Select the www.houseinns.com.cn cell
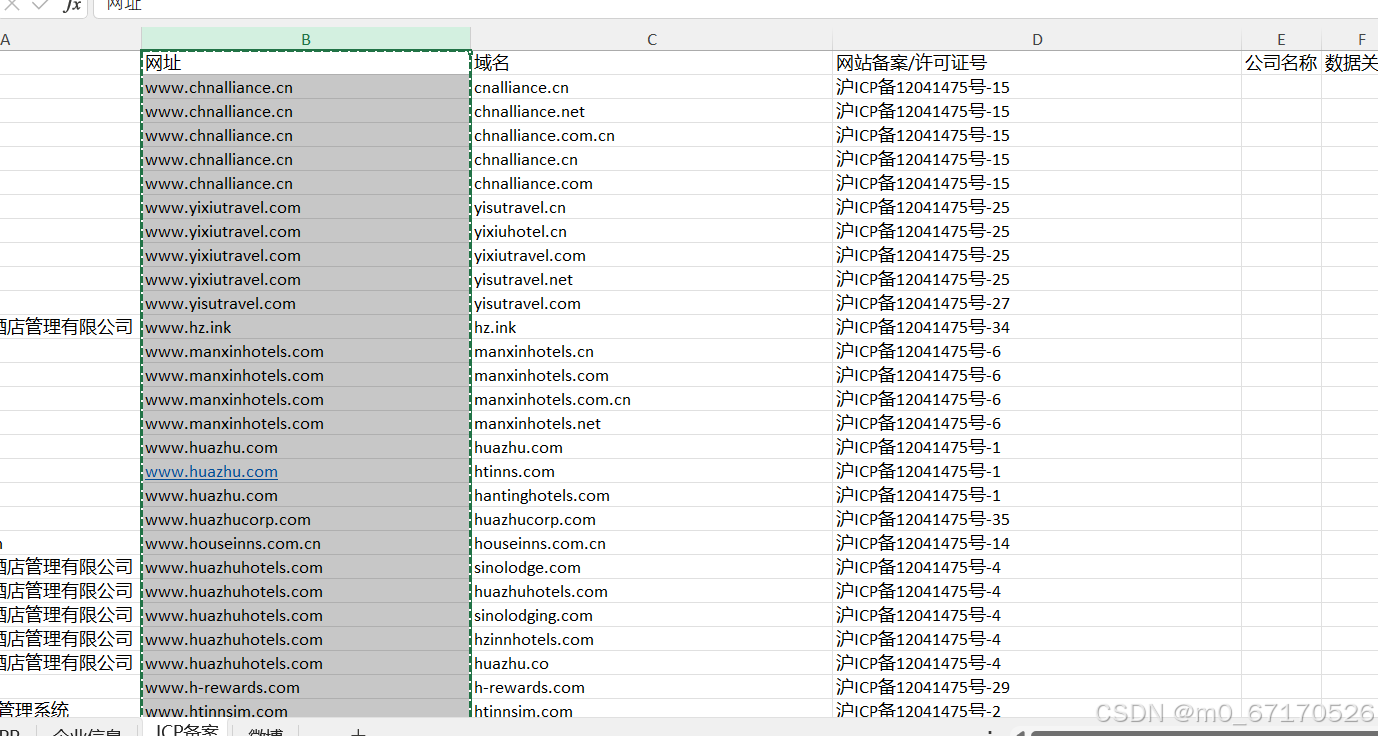Image resolution: width=1378 pixels, height=736 pixels. [306, 543]
